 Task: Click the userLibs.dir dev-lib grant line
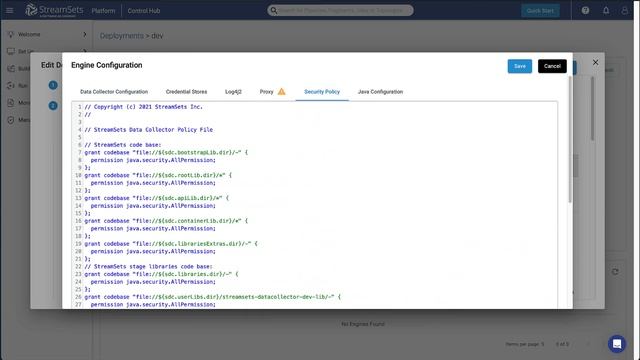tap(213, 297)
